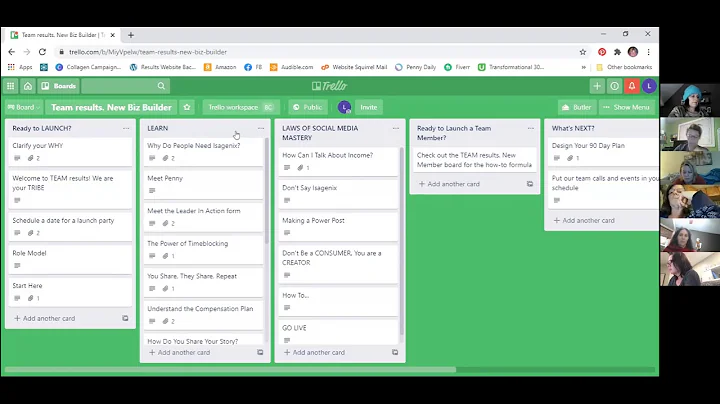
Task: Open How Can I Talk About Income? card
Action: [338, 161]
